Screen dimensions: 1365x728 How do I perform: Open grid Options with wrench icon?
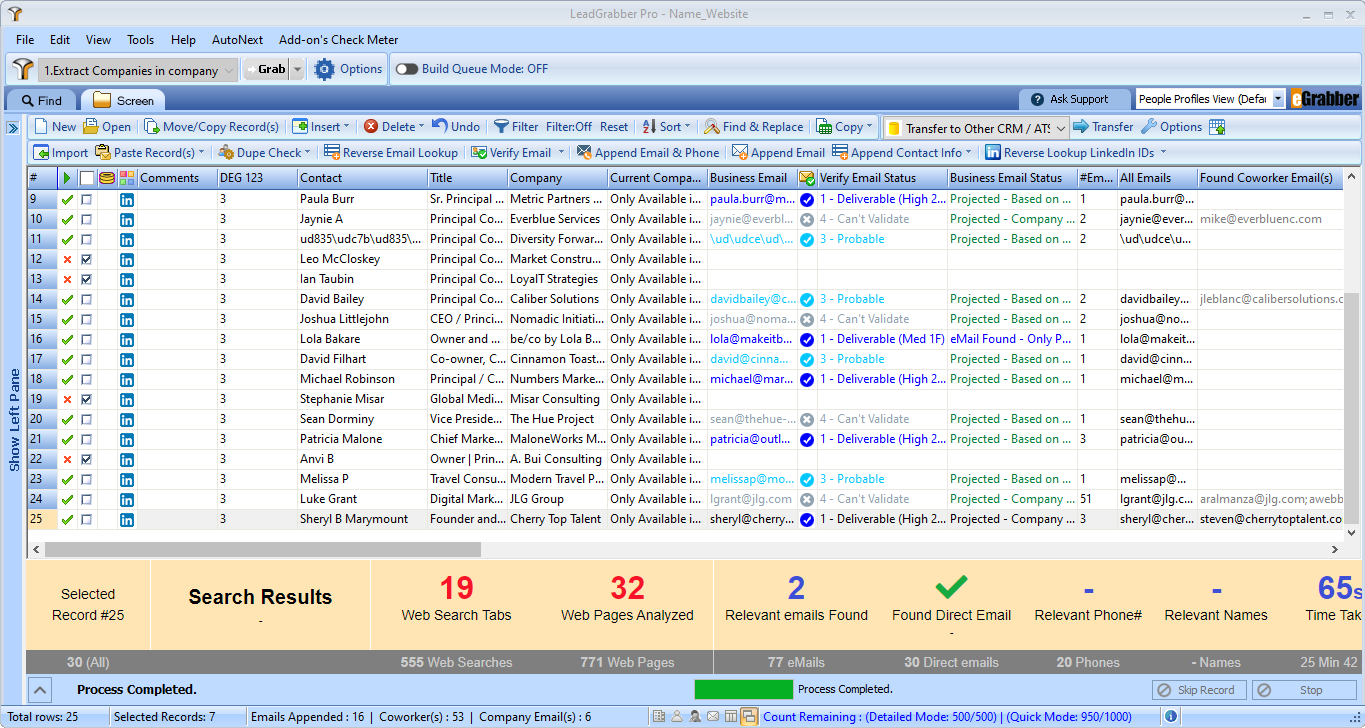pyautogui.click(x=1171, y=127)
